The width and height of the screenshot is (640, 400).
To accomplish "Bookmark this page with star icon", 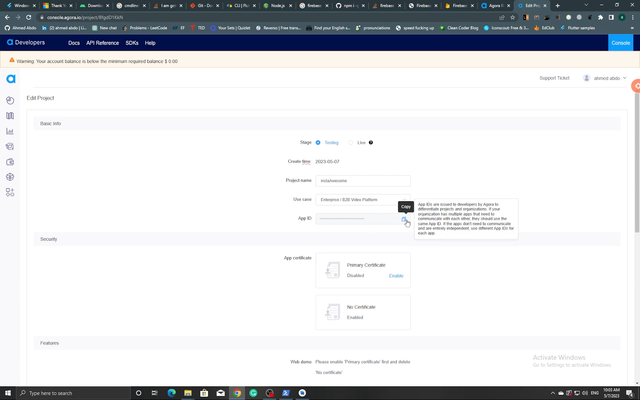I will (513, 18).
